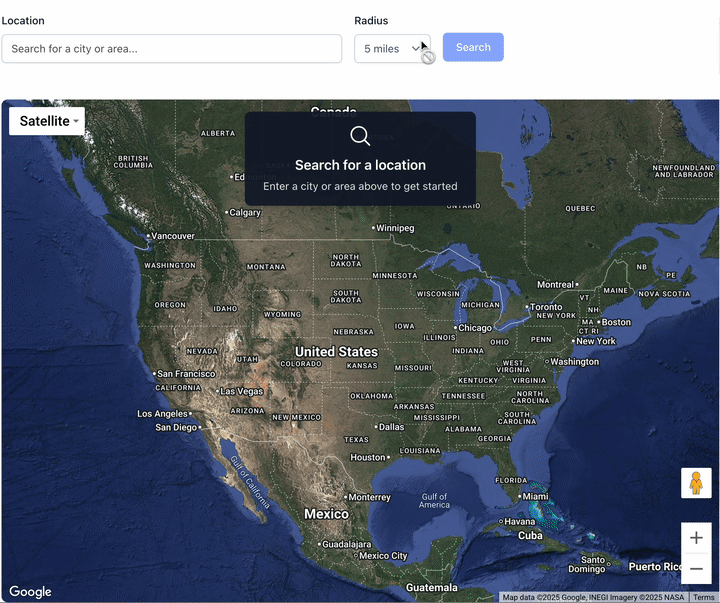Screen dimensions: 720x603
Task: Click the Havana city marker
Action: 501,522
